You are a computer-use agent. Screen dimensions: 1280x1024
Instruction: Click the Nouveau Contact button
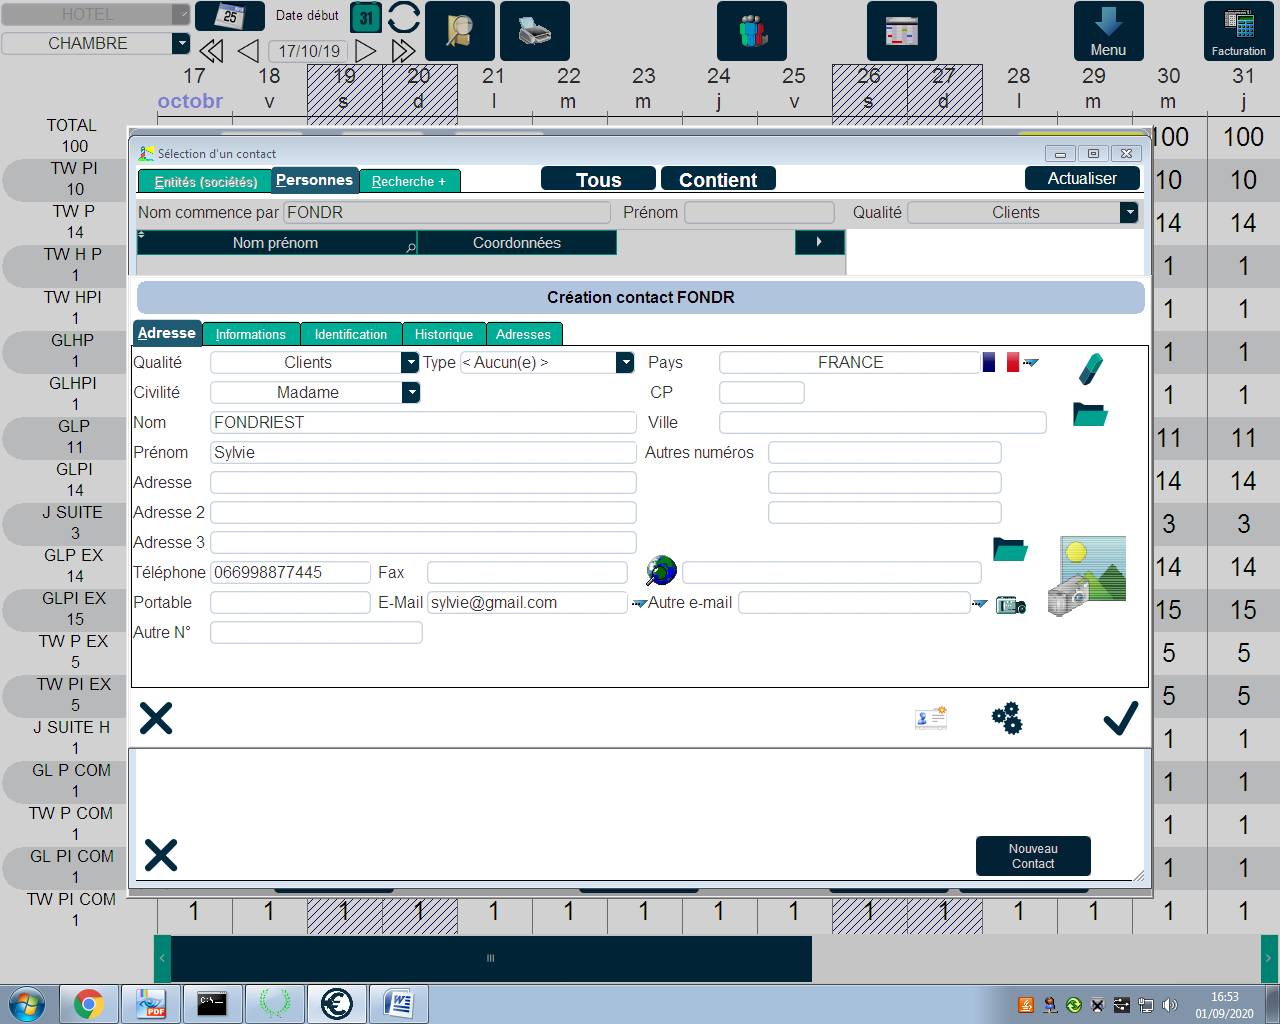[x=1032, y=856]
